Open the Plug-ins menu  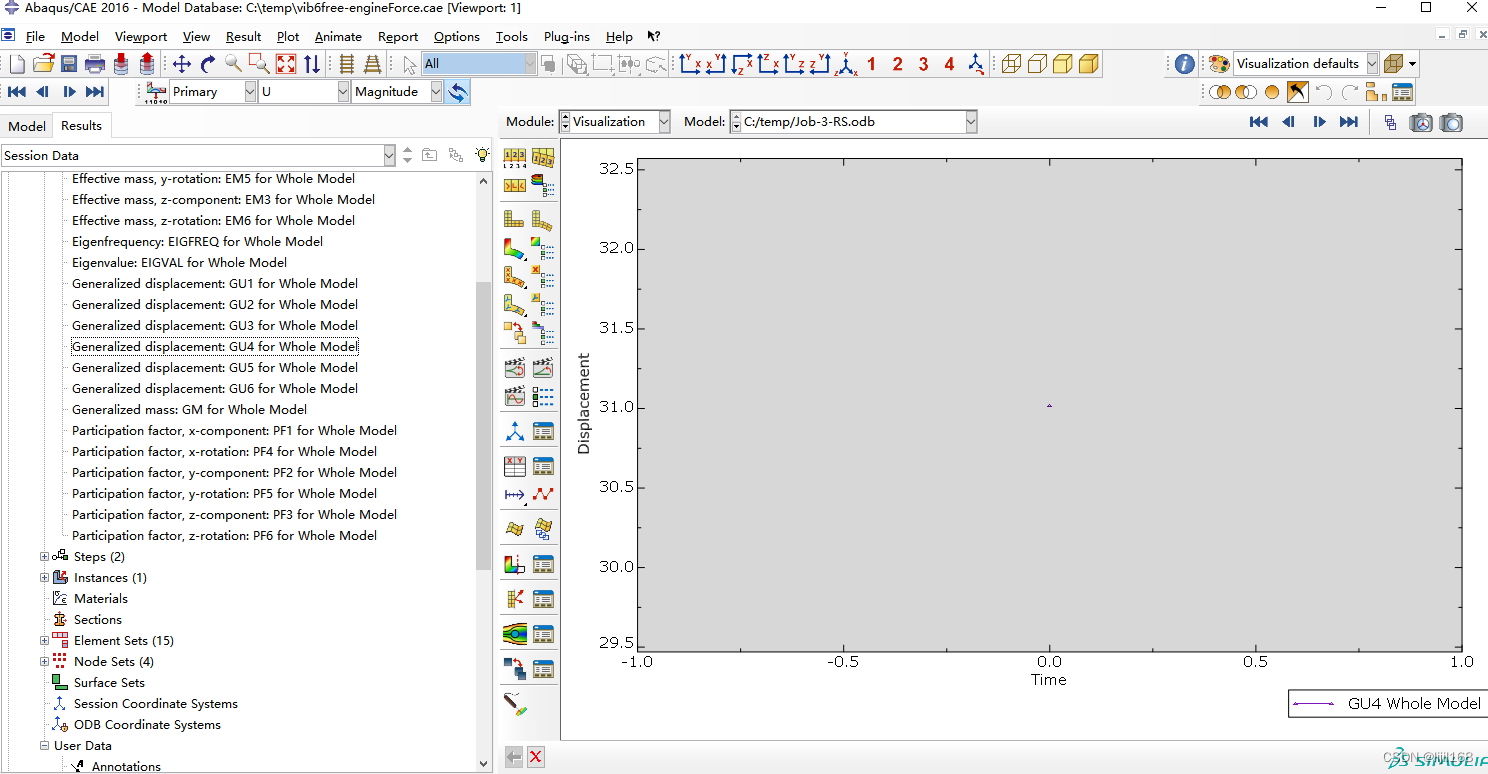click(x=566, y=37)
